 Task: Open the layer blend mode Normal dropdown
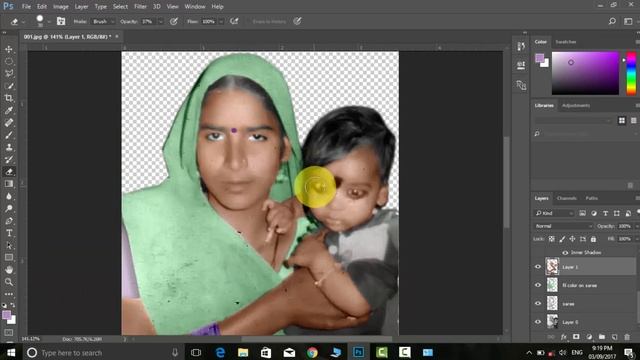coord(563,226)
